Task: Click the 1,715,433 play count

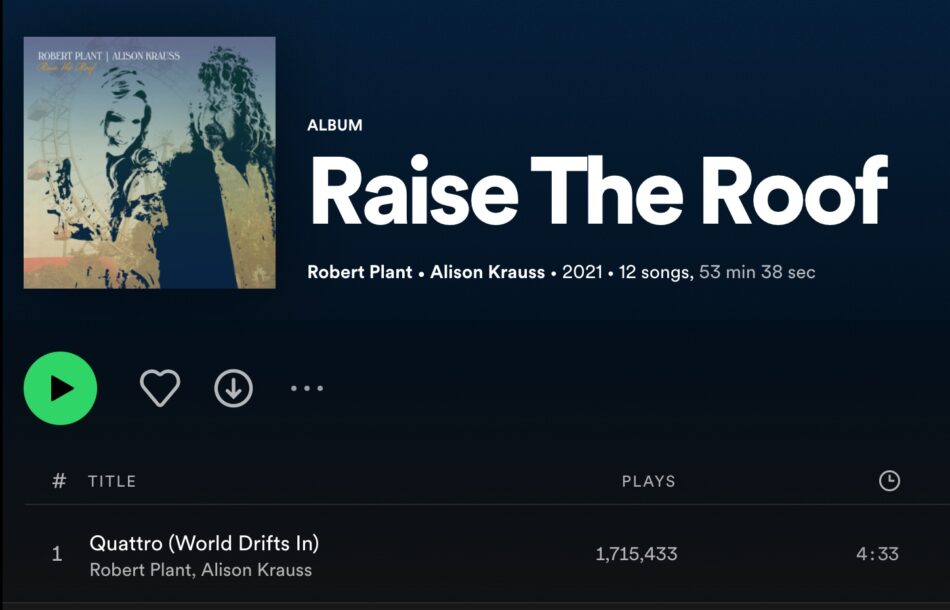Action: coord(636,554)
